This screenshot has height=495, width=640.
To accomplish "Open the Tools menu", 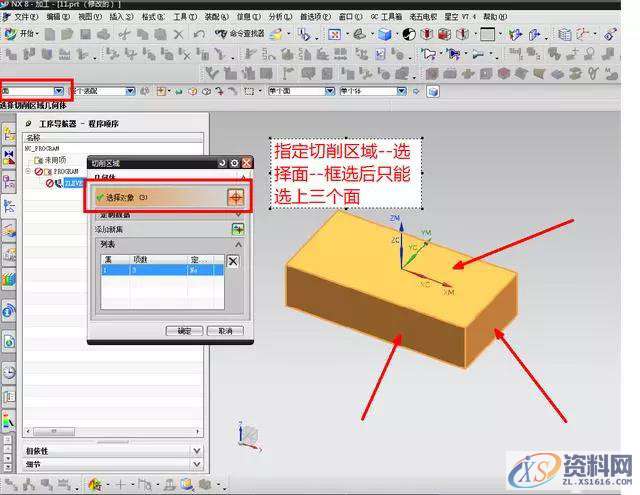I will (x=184, y=17).
